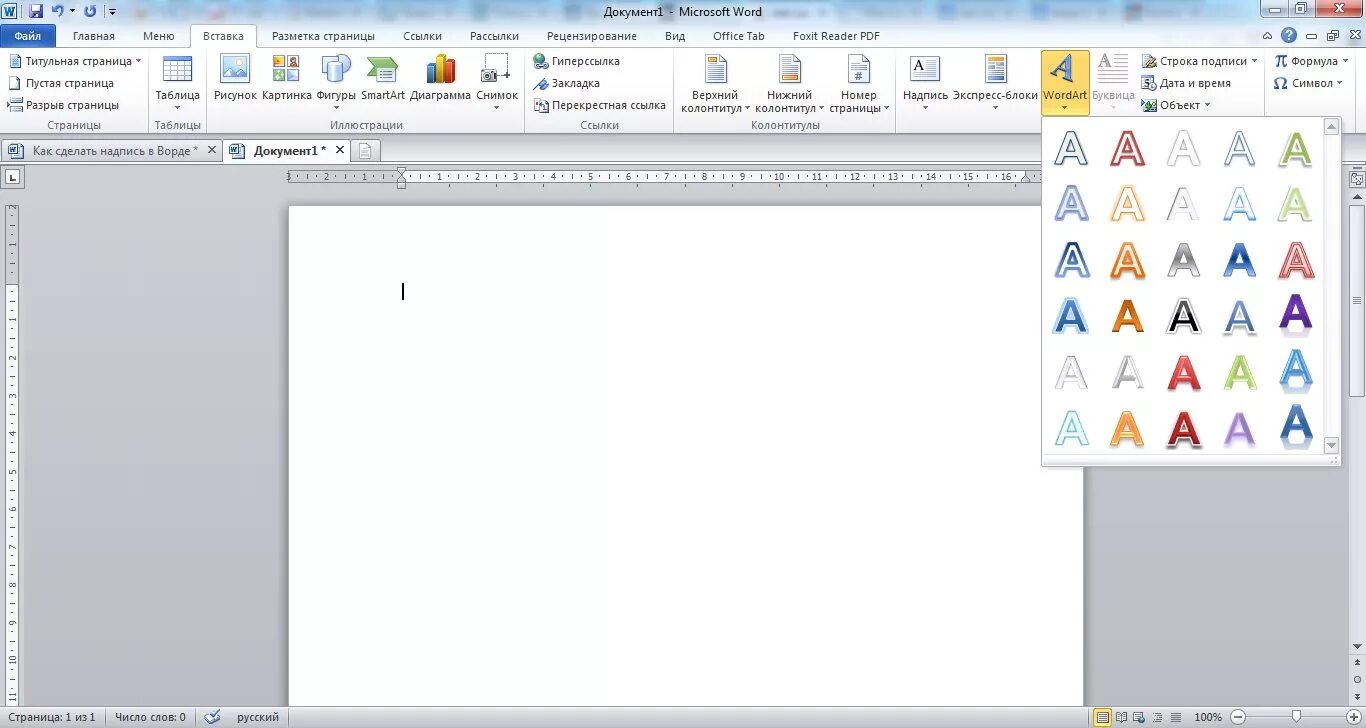
Task: Open Экспресс-блоки quick parts
Action: [995, 82]
